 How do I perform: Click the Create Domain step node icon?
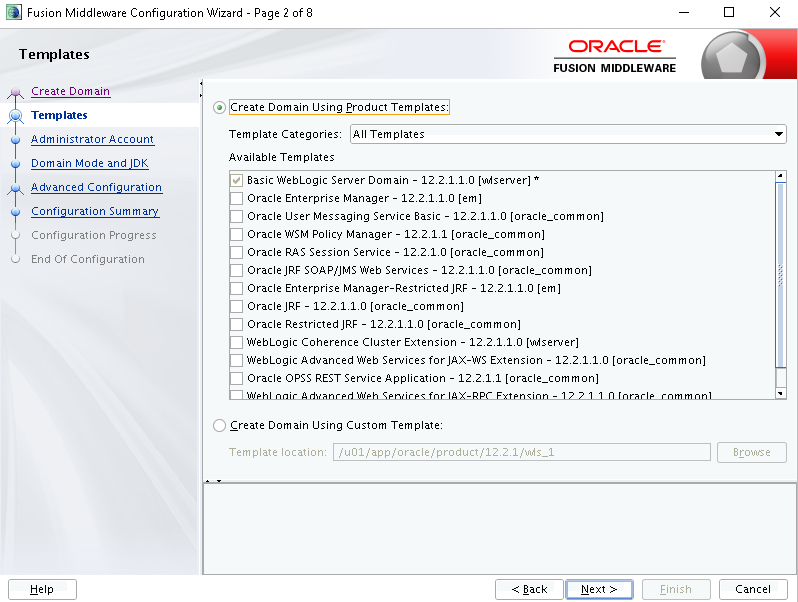(x=15, y=93)
